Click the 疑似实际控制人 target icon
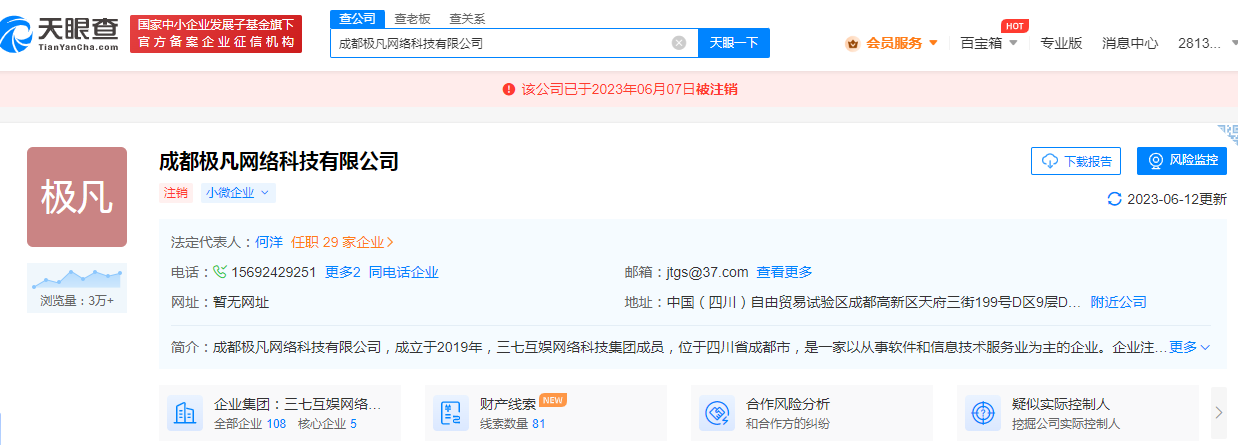 [x=983, y=413]
